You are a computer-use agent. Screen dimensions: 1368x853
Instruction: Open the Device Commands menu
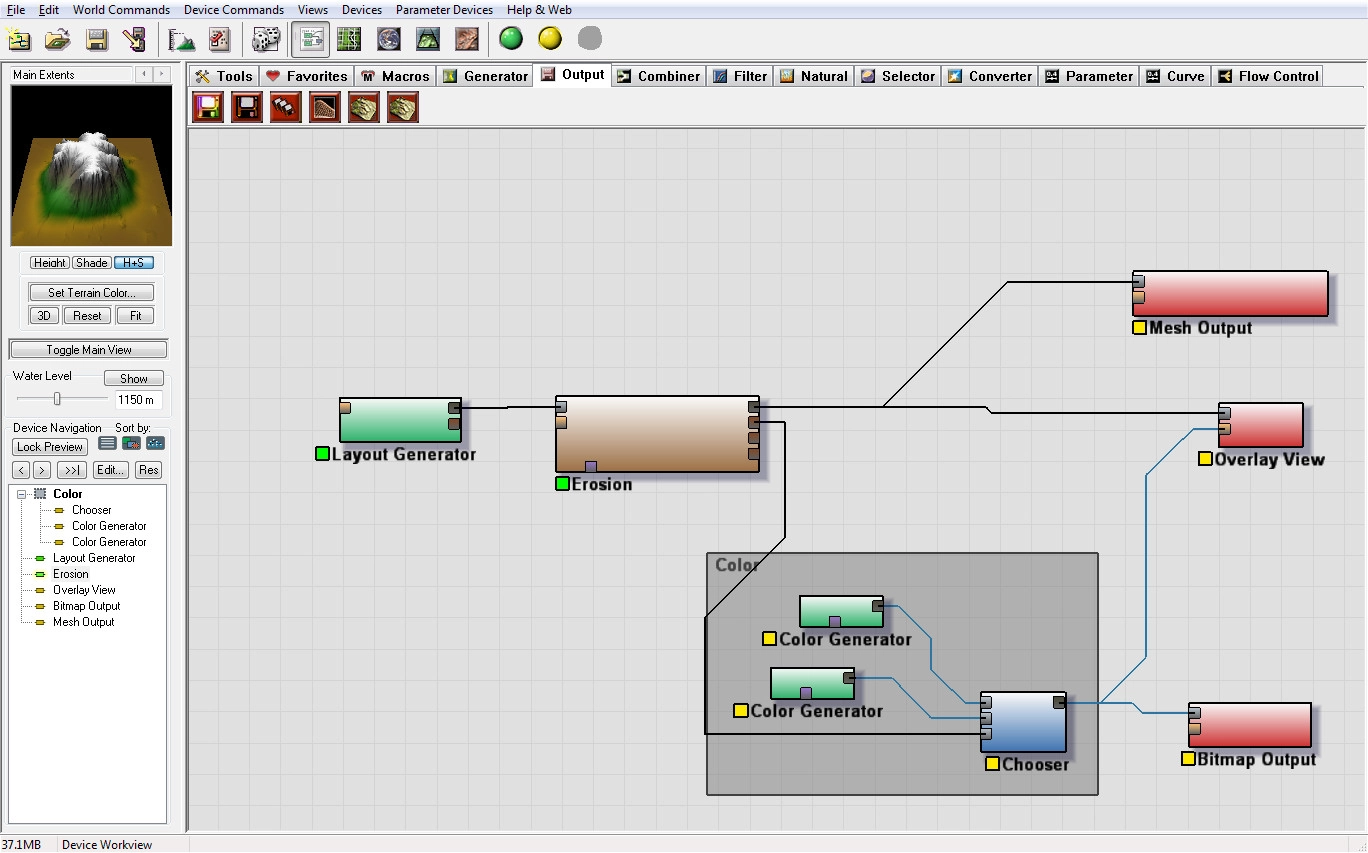point(234,10)
